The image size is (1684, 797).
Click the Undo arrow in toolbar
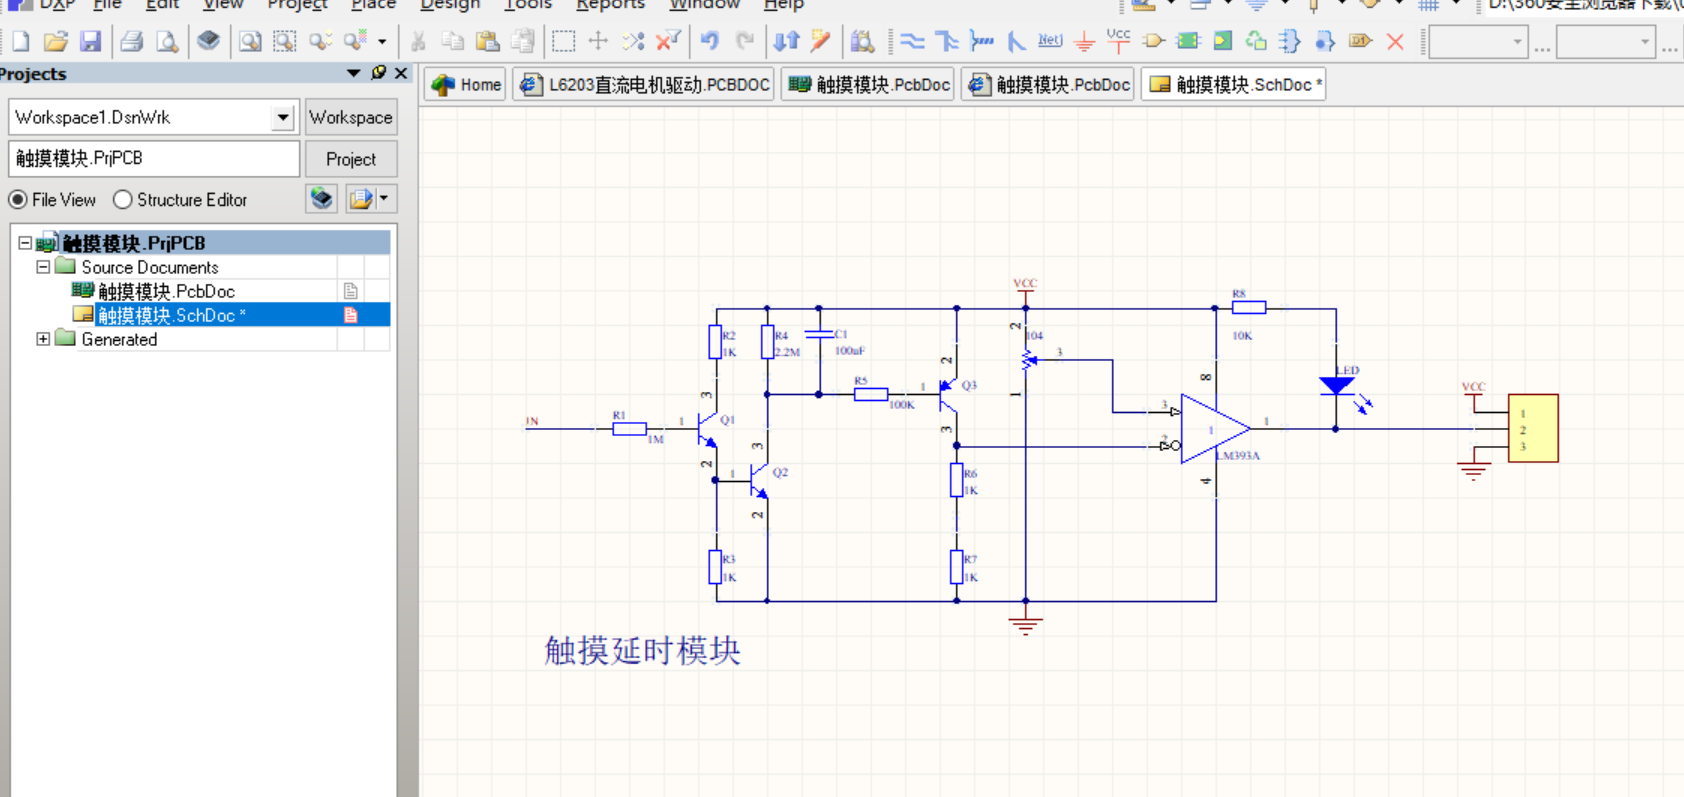click(x=710, y=41)
